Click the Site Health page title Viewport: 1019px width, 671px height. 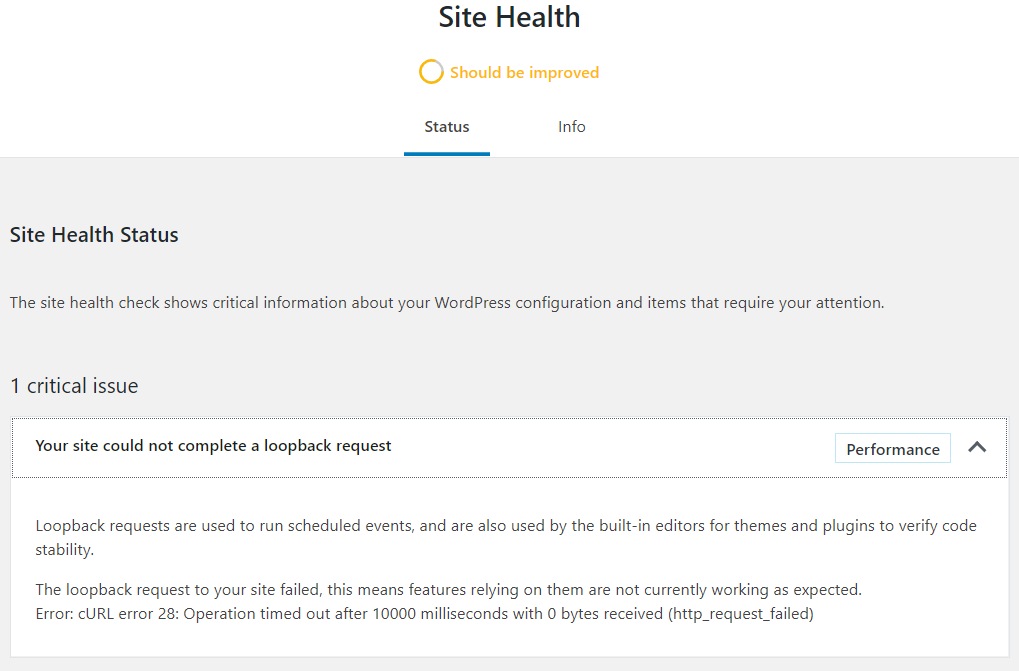pos(509,17)
